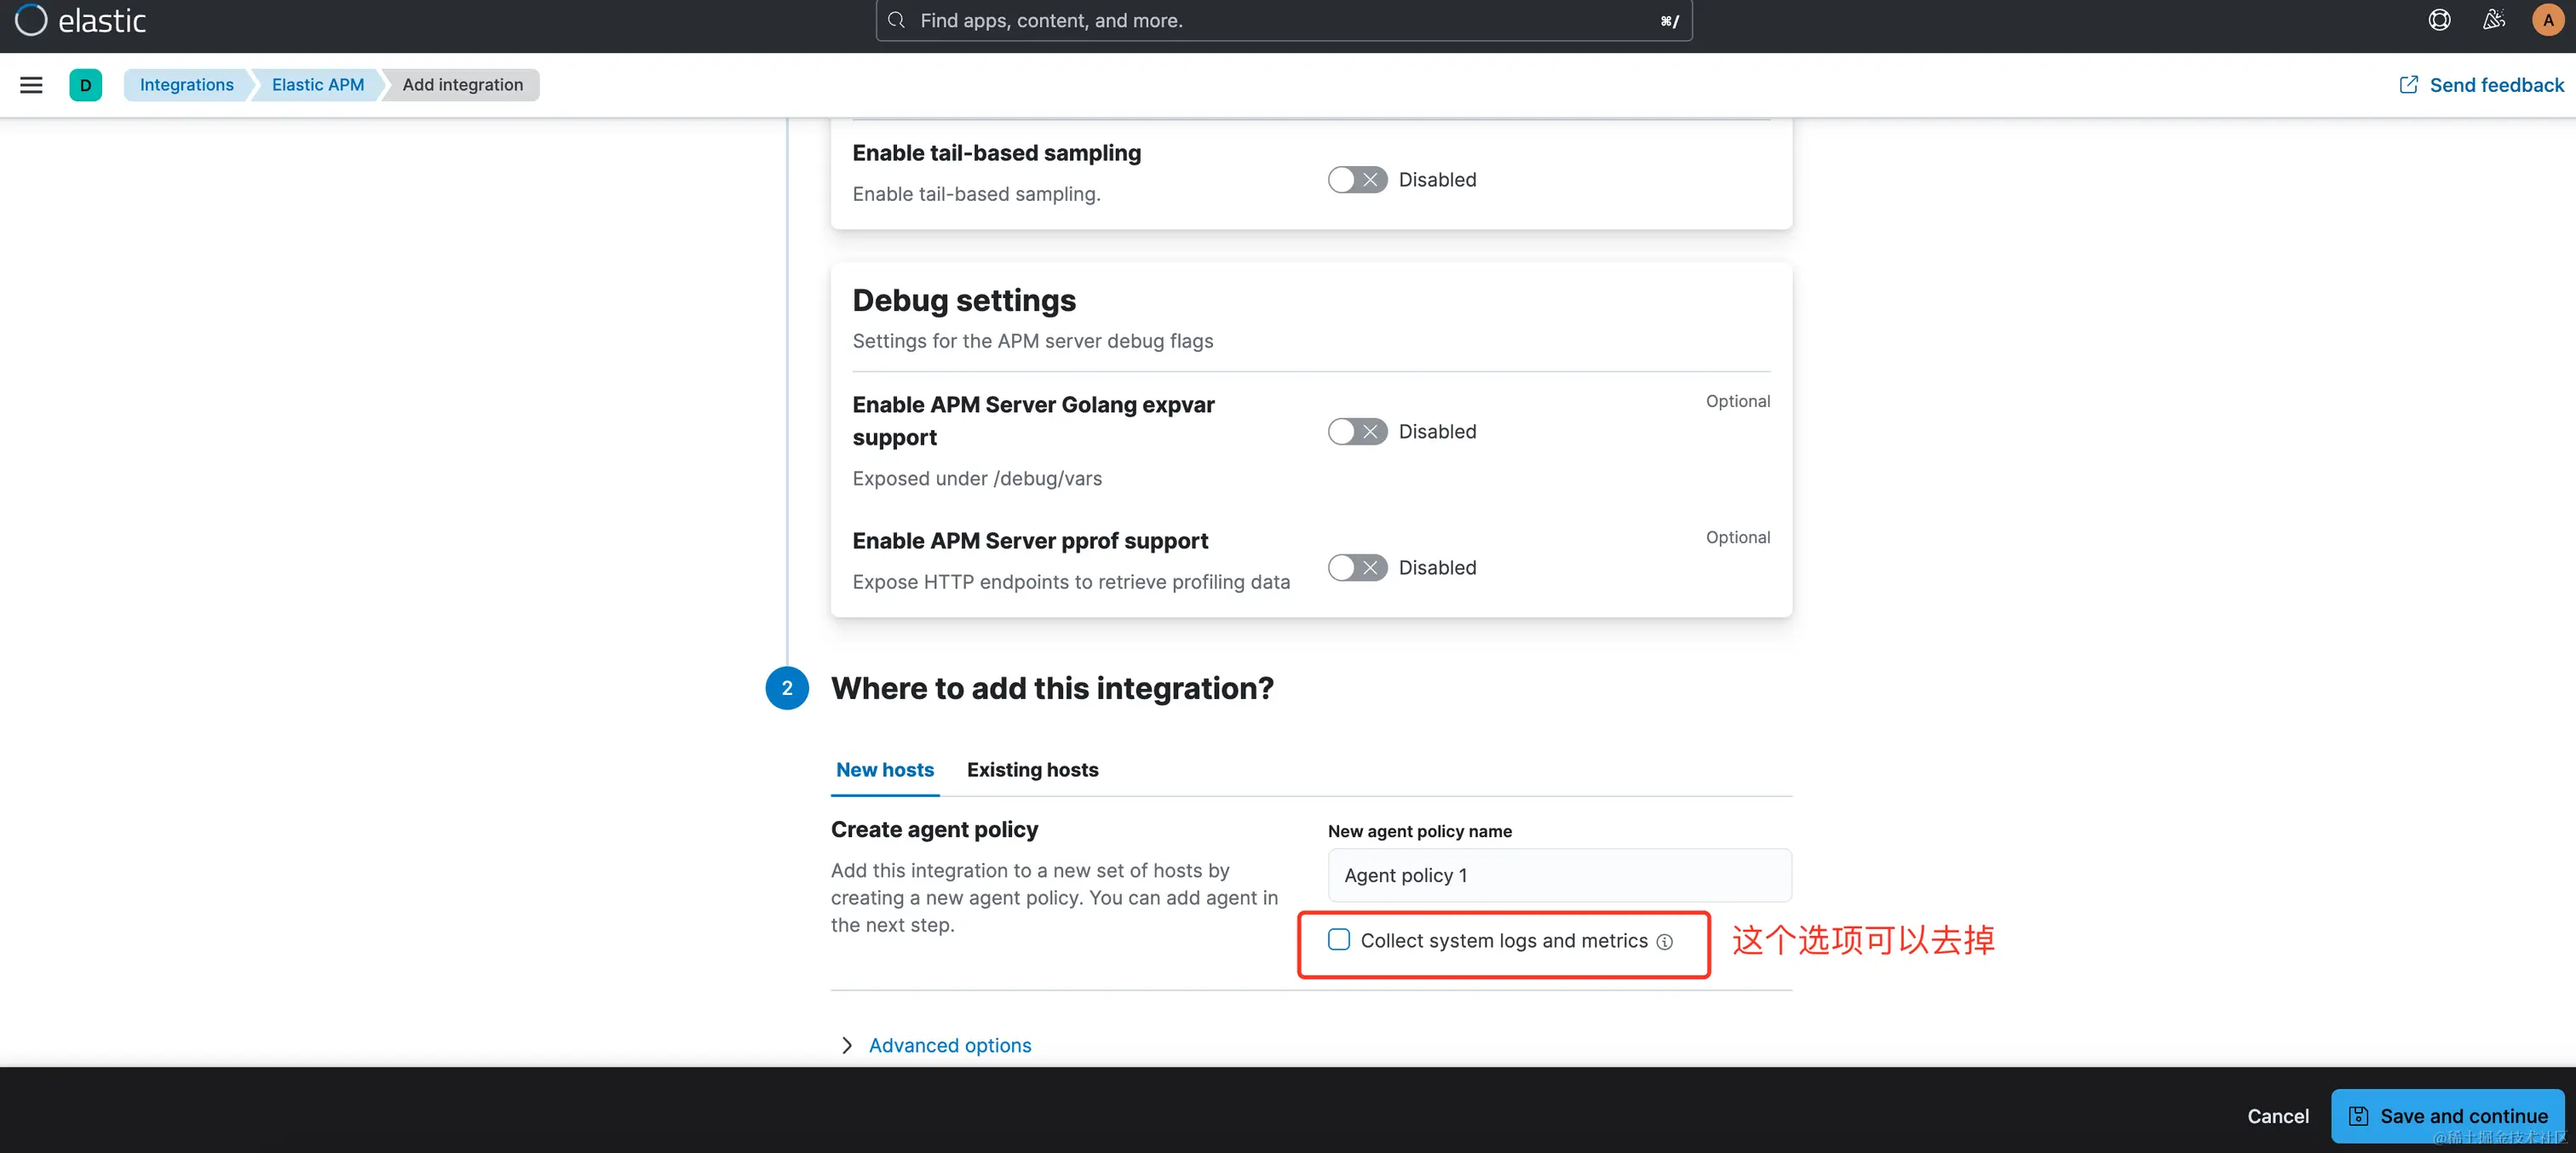
Task: Switch to the Existing hosts tab
Action: (1032, 770)
